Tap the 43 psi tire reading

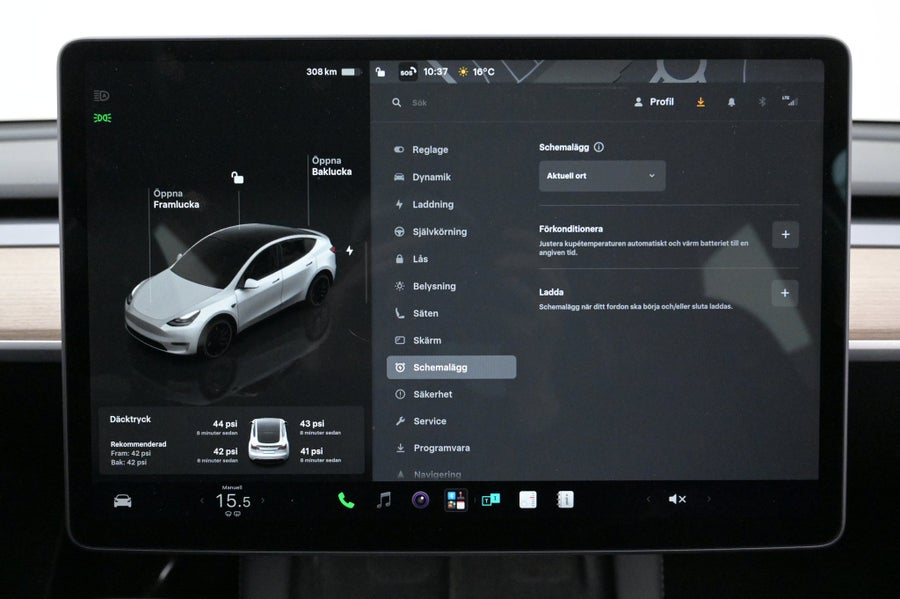pos(312,423)
